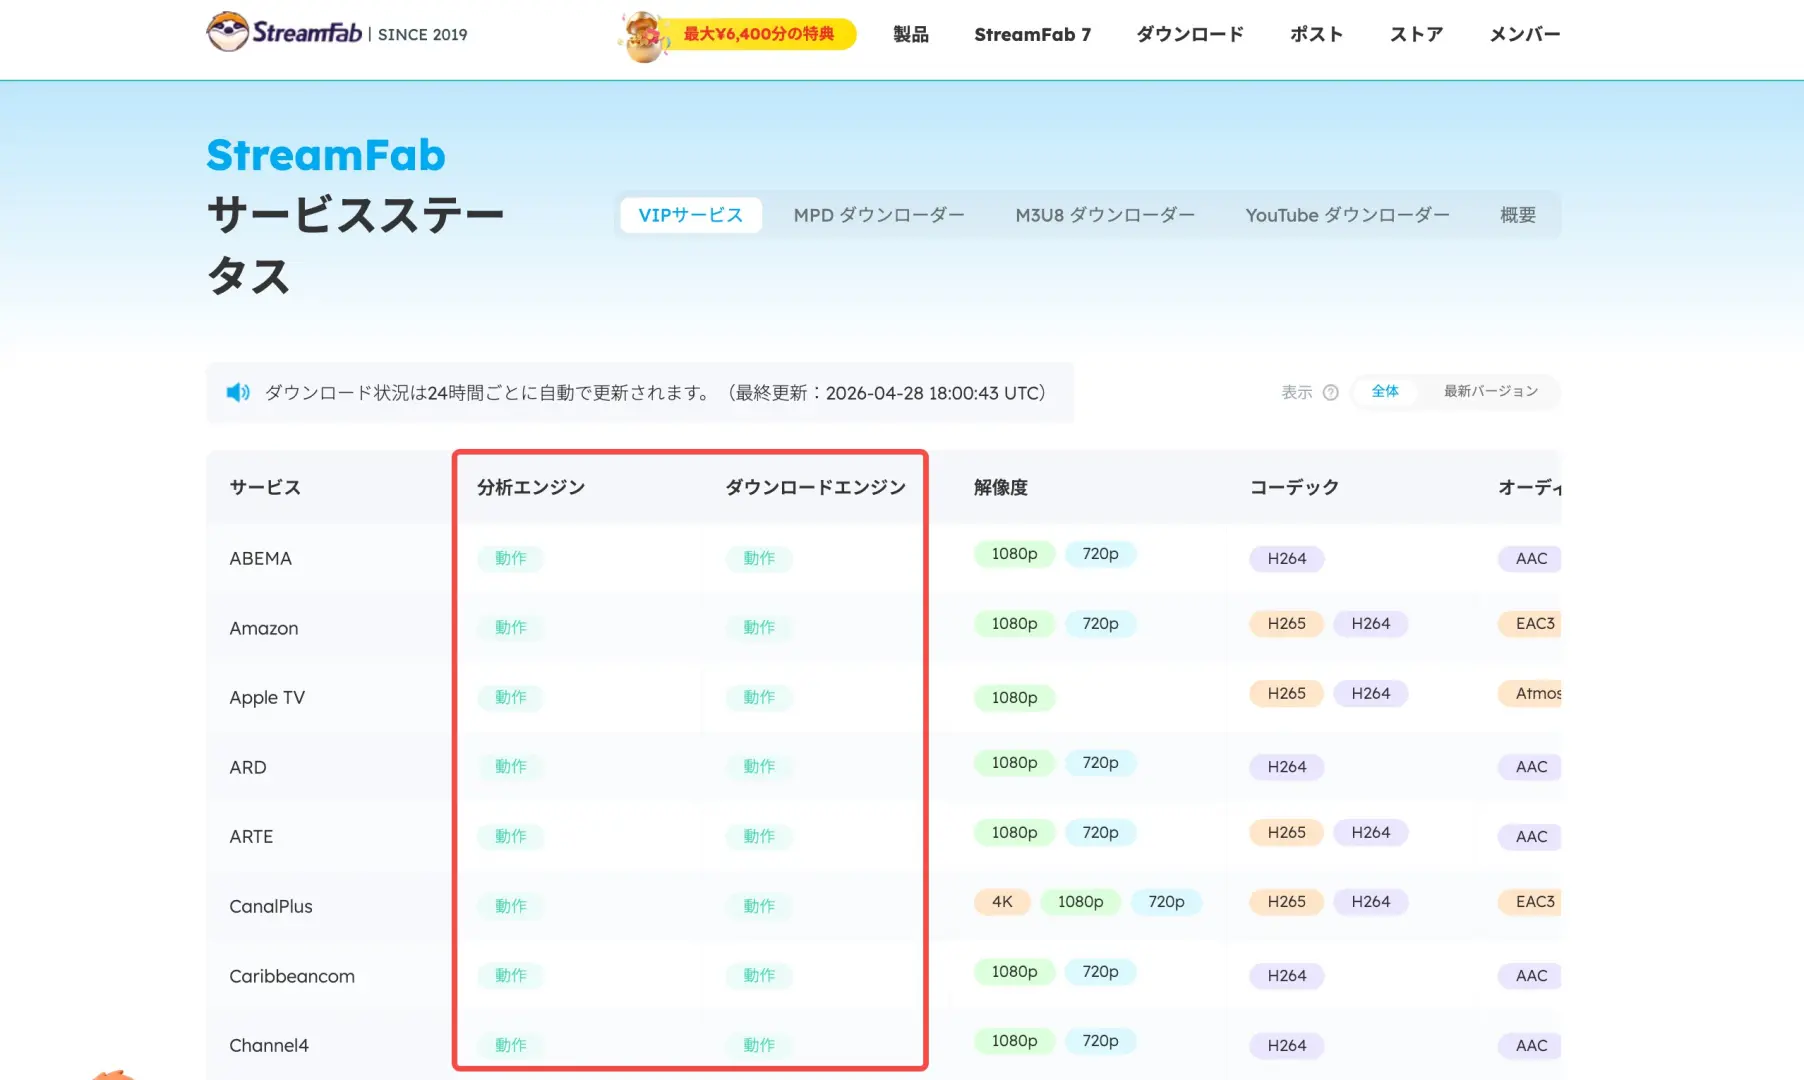The height and width of the screenshot is (1080, 1804).
Task: Click the ARTE service name
Action: [251, 836]
